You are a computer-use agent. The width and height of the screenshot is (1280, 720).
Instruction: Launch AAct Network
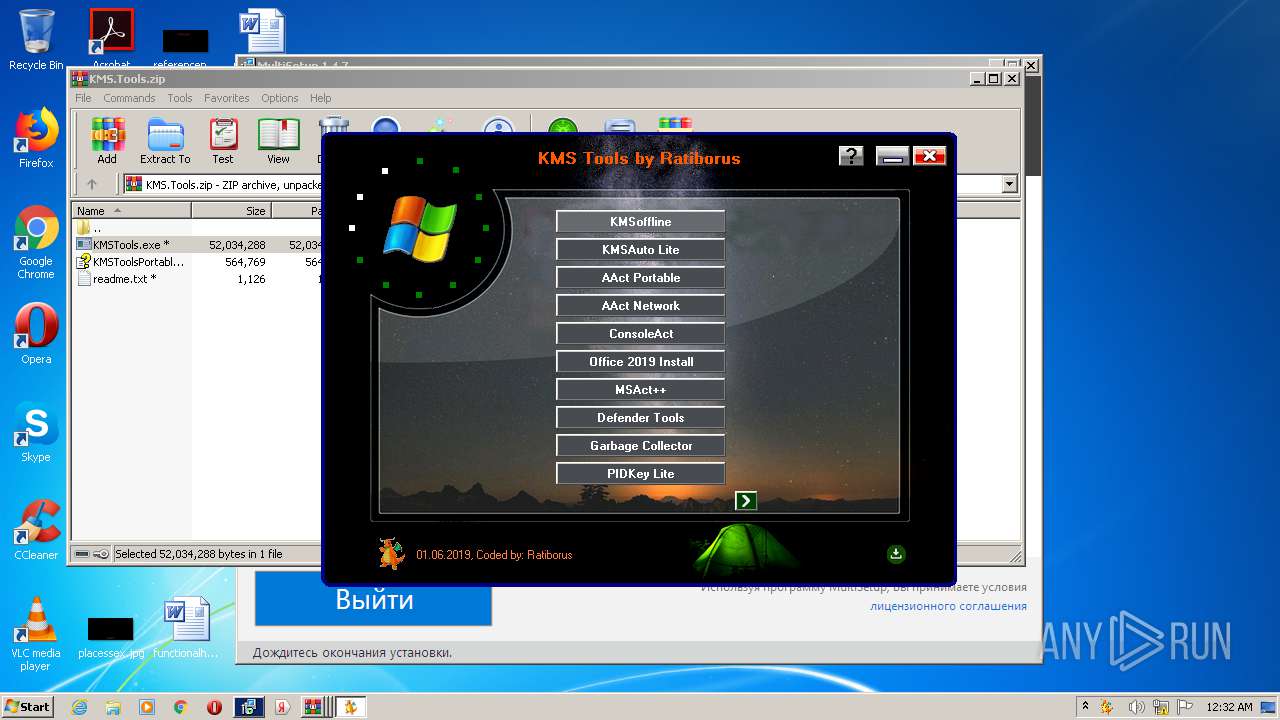click(641, 306)
